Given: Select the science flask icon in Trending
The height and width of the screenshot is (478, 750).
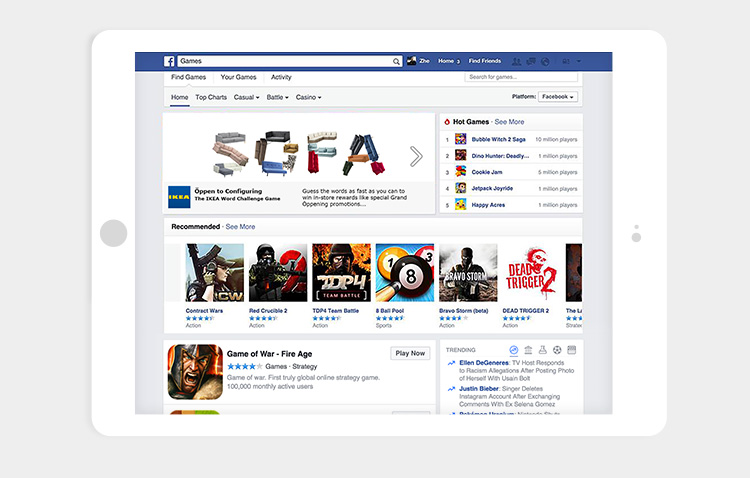Looking at the screenshot, I should coord(542,350).
